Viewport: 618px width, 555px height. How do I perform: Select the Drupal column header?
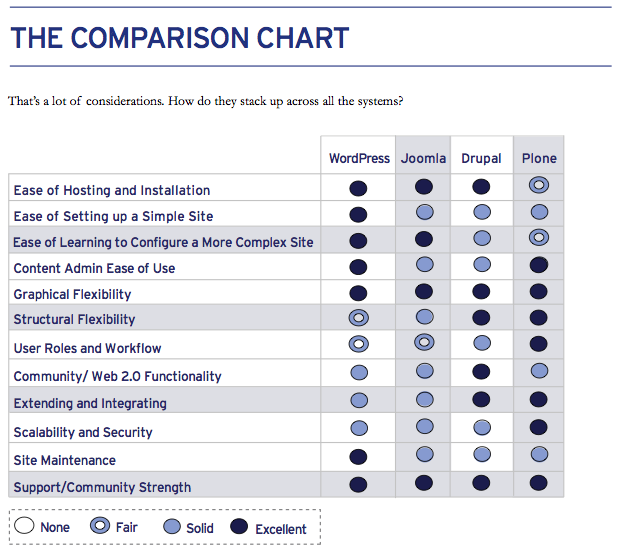tap(481, 158)
